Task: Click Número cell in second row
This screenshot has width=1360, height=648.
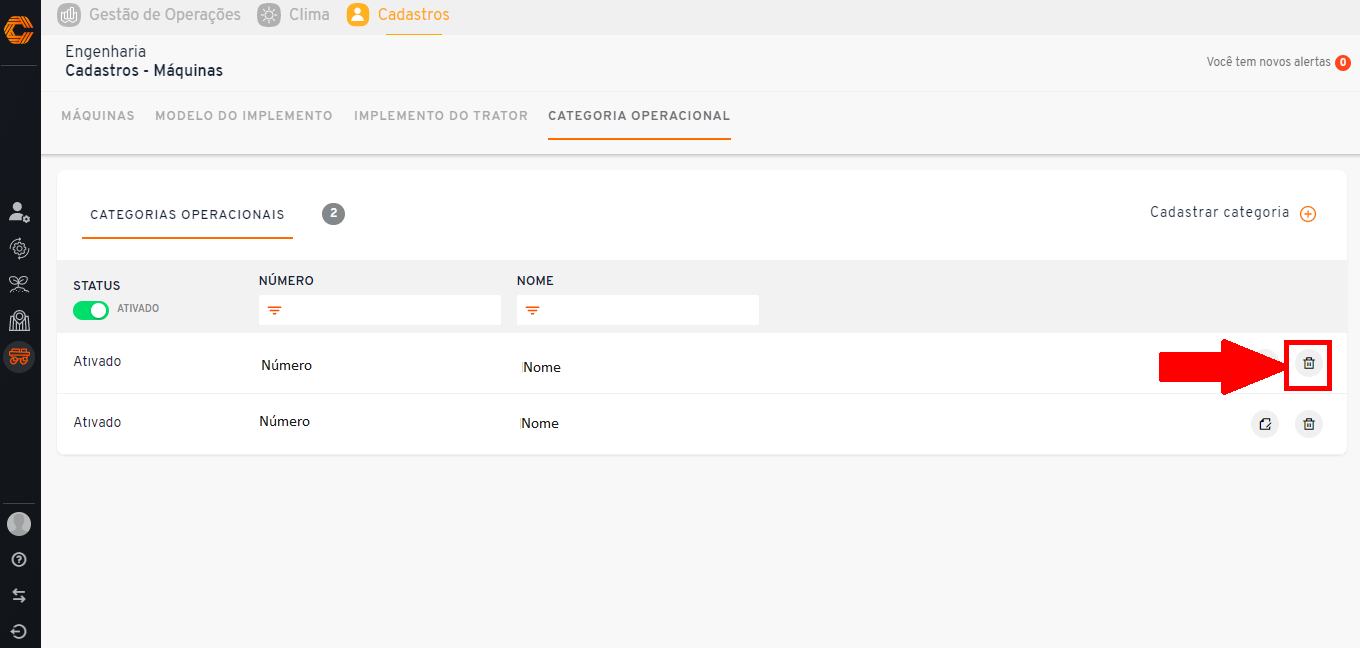Action: pyautogui.click(x=284, y=421)
